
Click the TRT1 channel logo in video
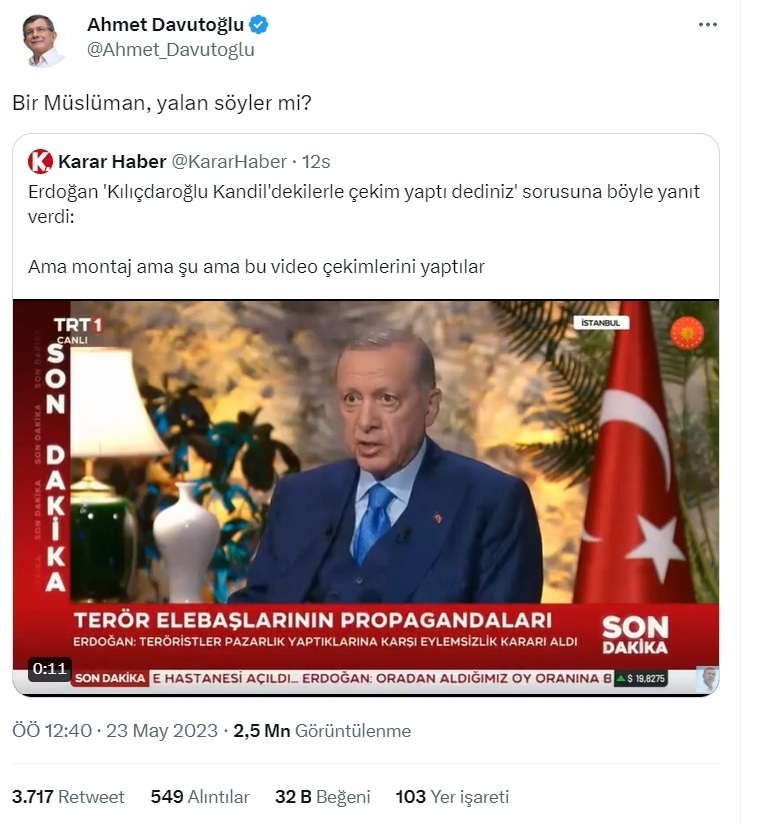tap(78, 329)
